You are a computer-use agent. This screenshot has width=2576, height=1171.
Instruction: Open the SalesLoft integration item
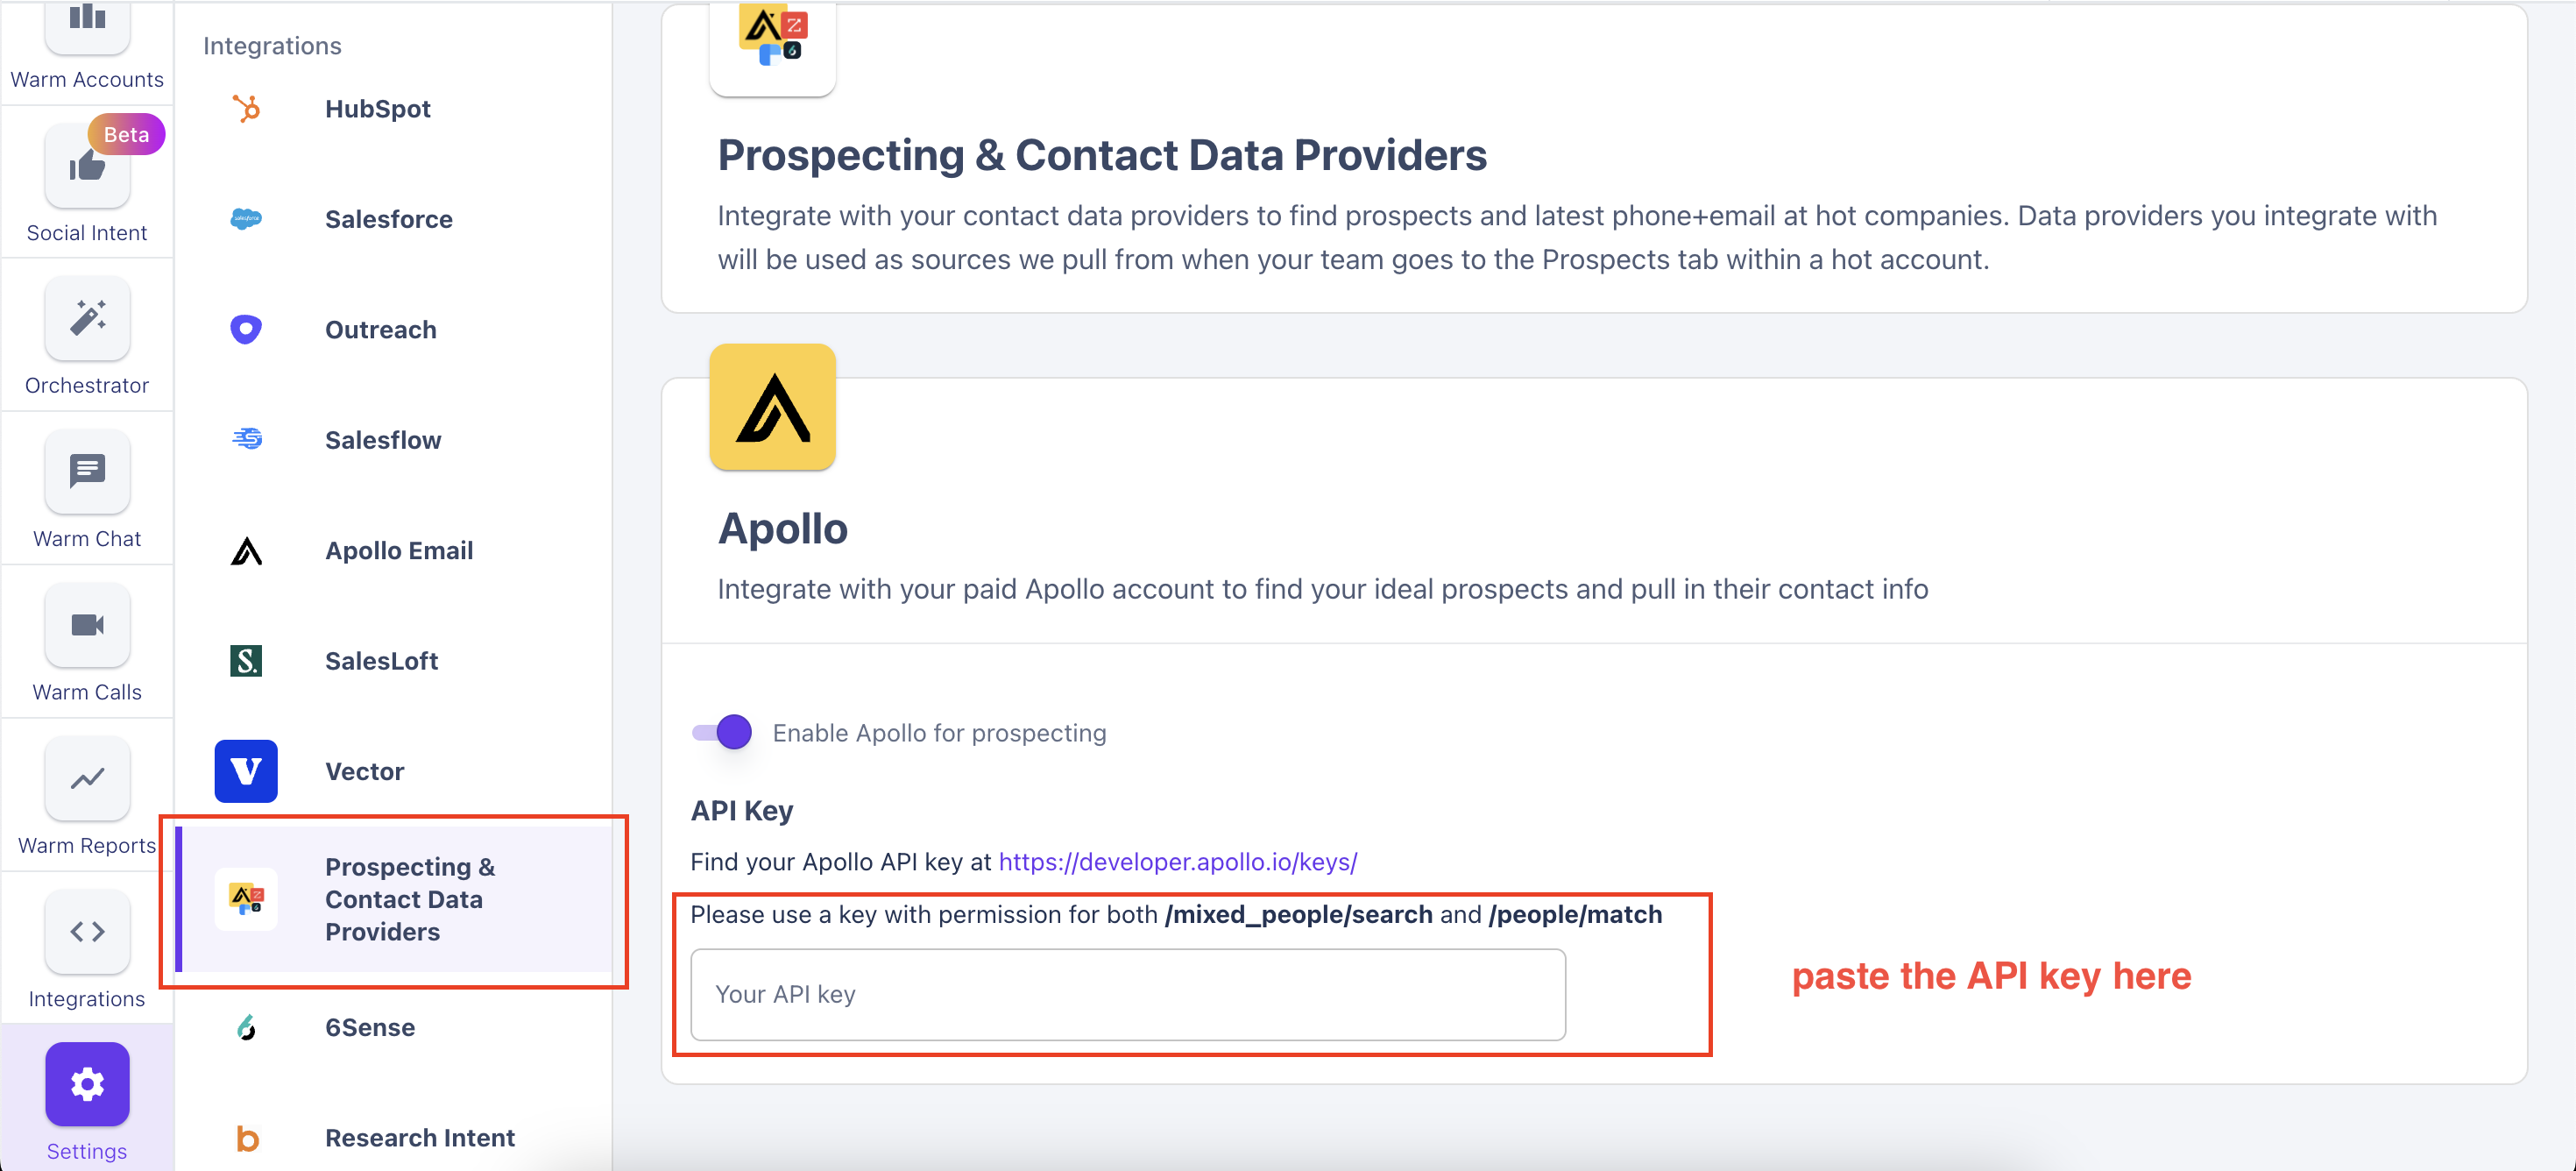[381, 661]
